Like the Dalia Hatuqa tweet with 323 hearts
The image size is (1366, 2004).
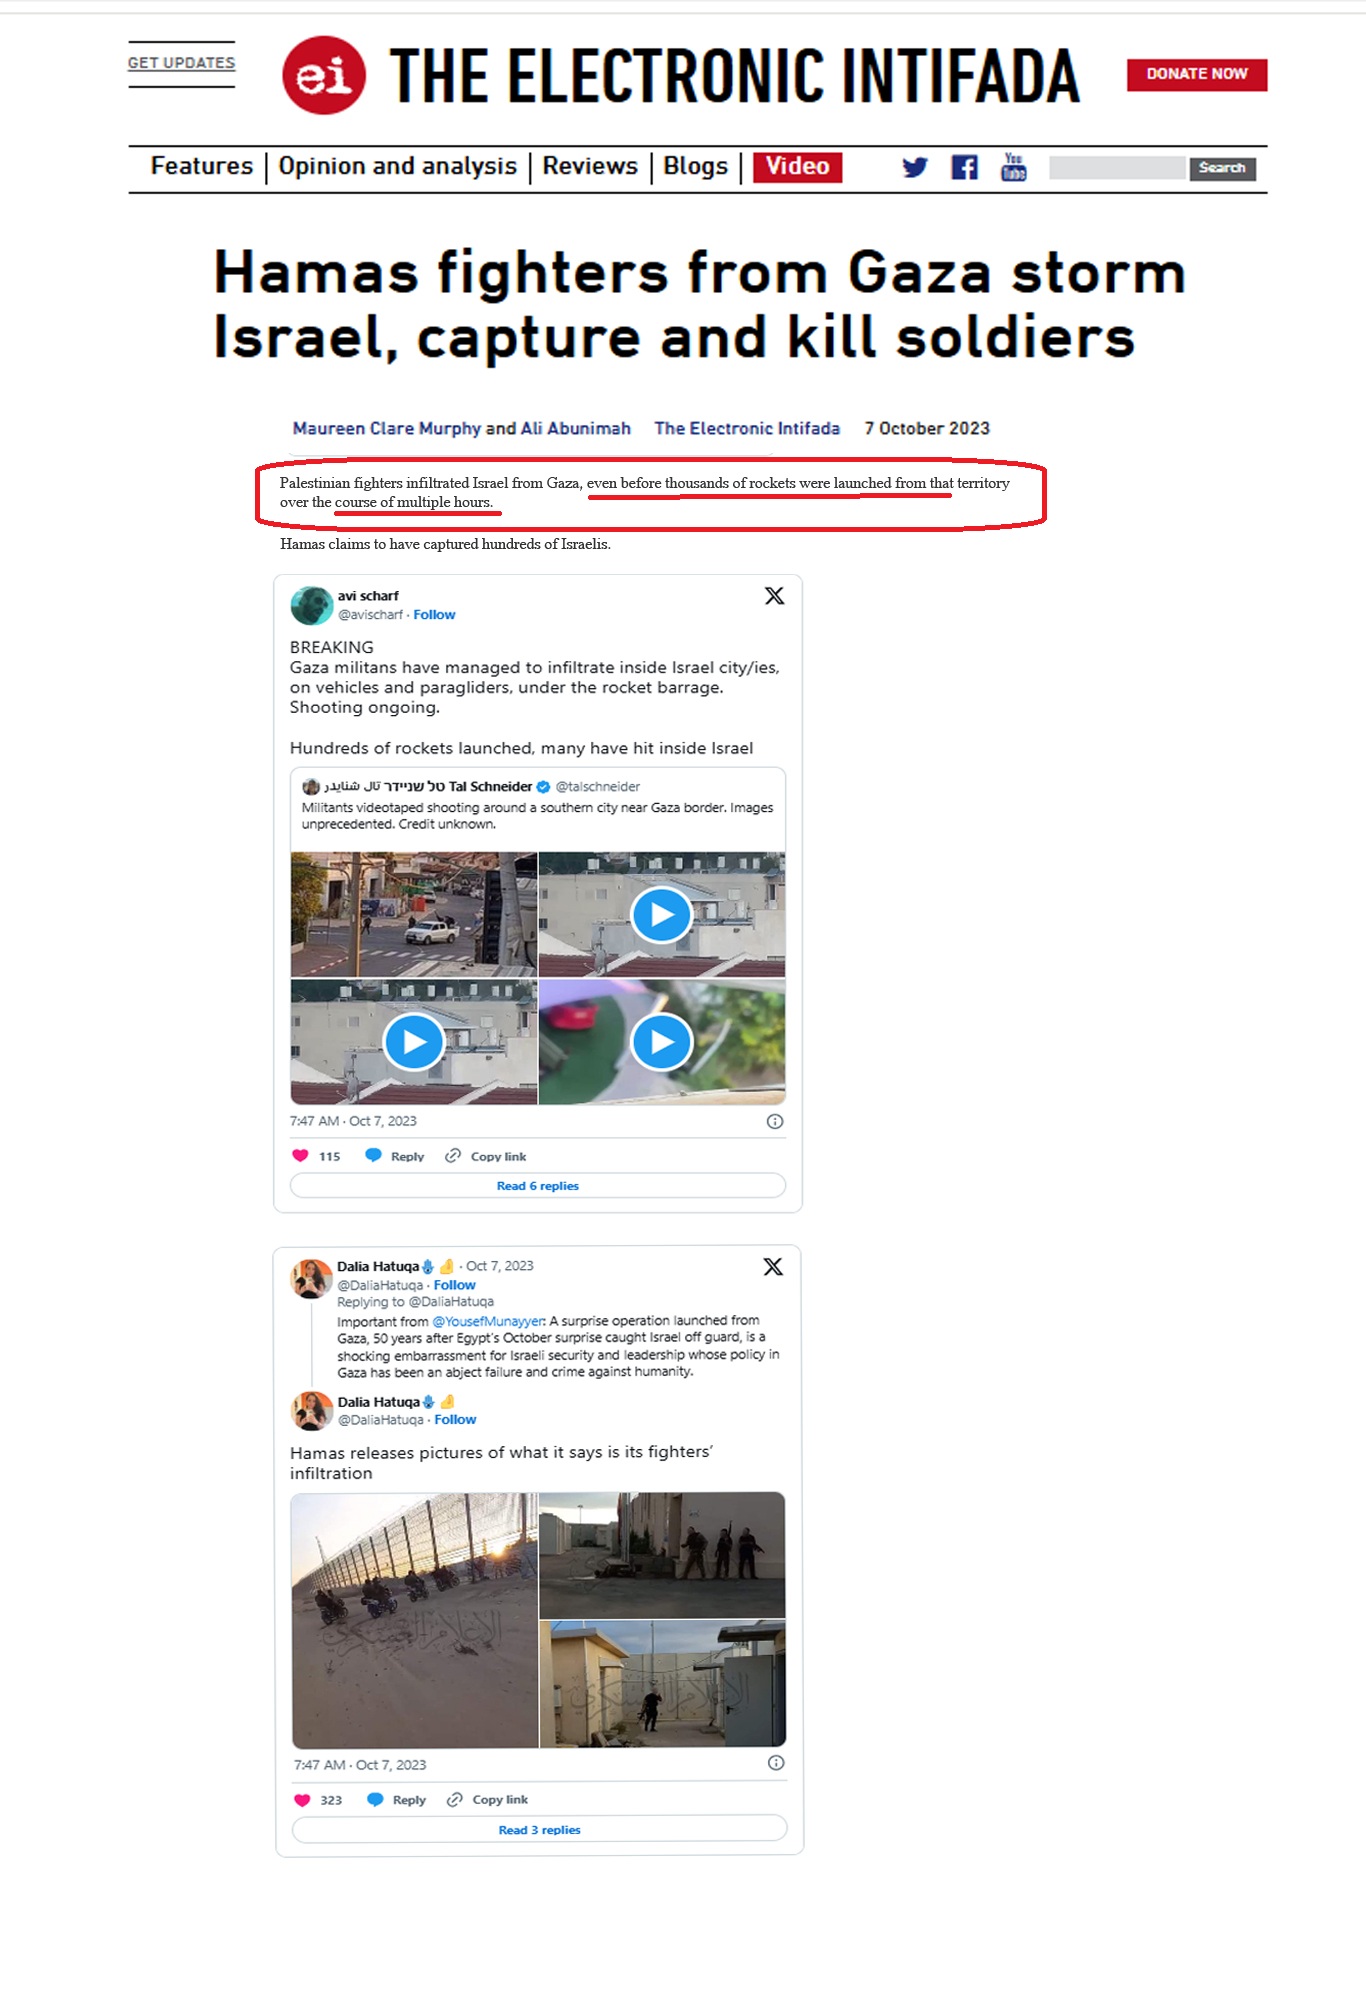302,1799
